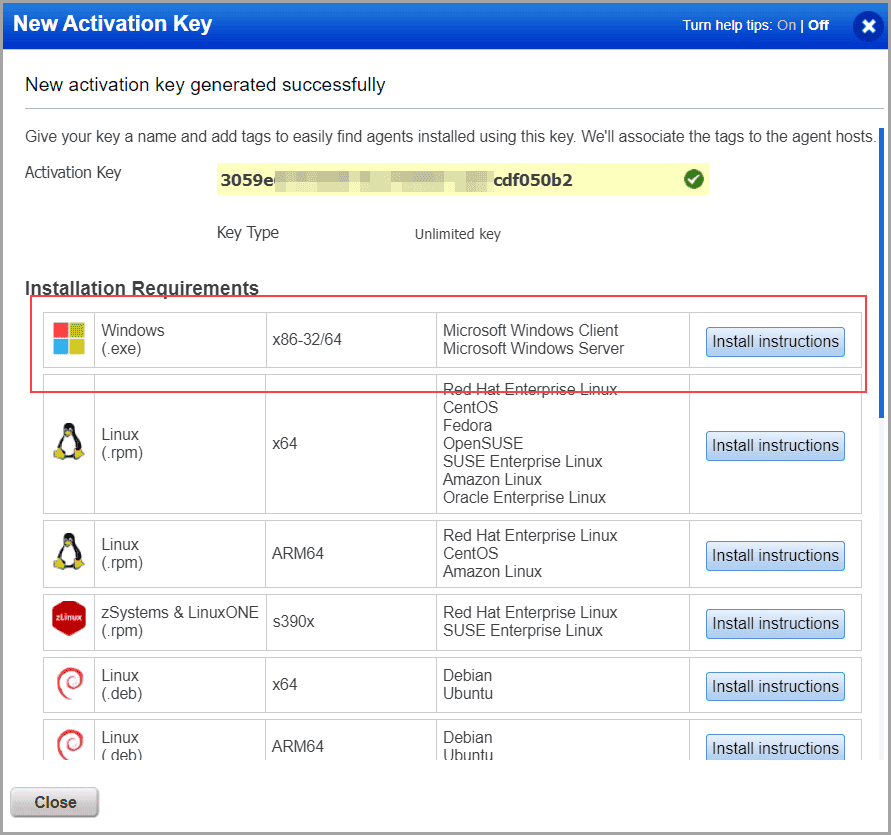891x835 pixels.
Task: Open Install instructions for Windows exe
Action: click(775, 341)
